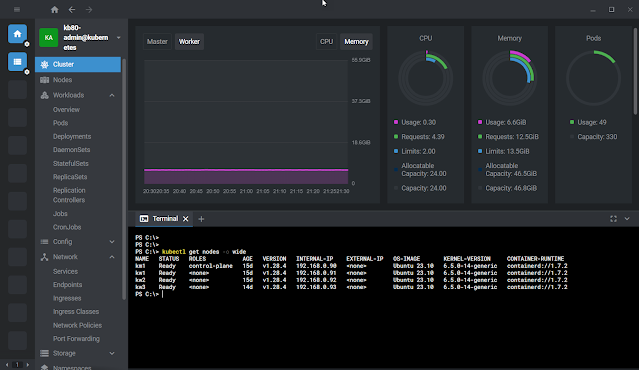Viewport: 639px width, 370px height.
Task: Go to next hotbar with right arrow
Action: tap(28, 365)
